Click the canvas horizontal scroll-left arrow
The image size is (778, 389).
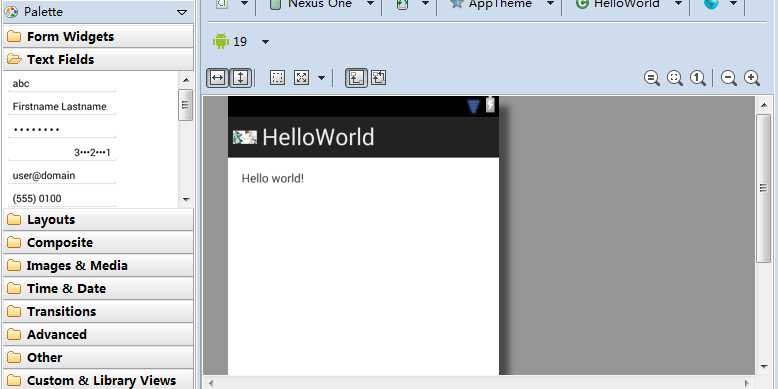click(x=211, y=384)
